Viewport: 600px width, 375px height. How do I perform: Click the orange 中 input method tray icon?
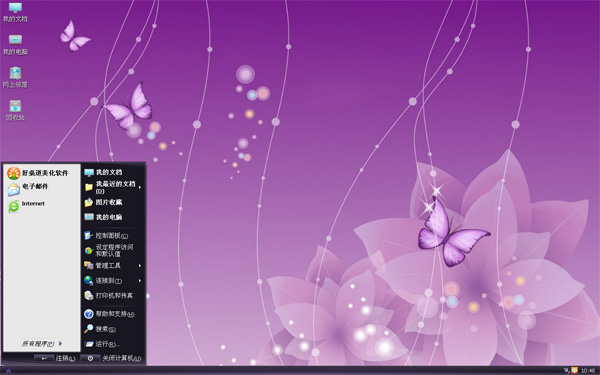click(574, 370)
